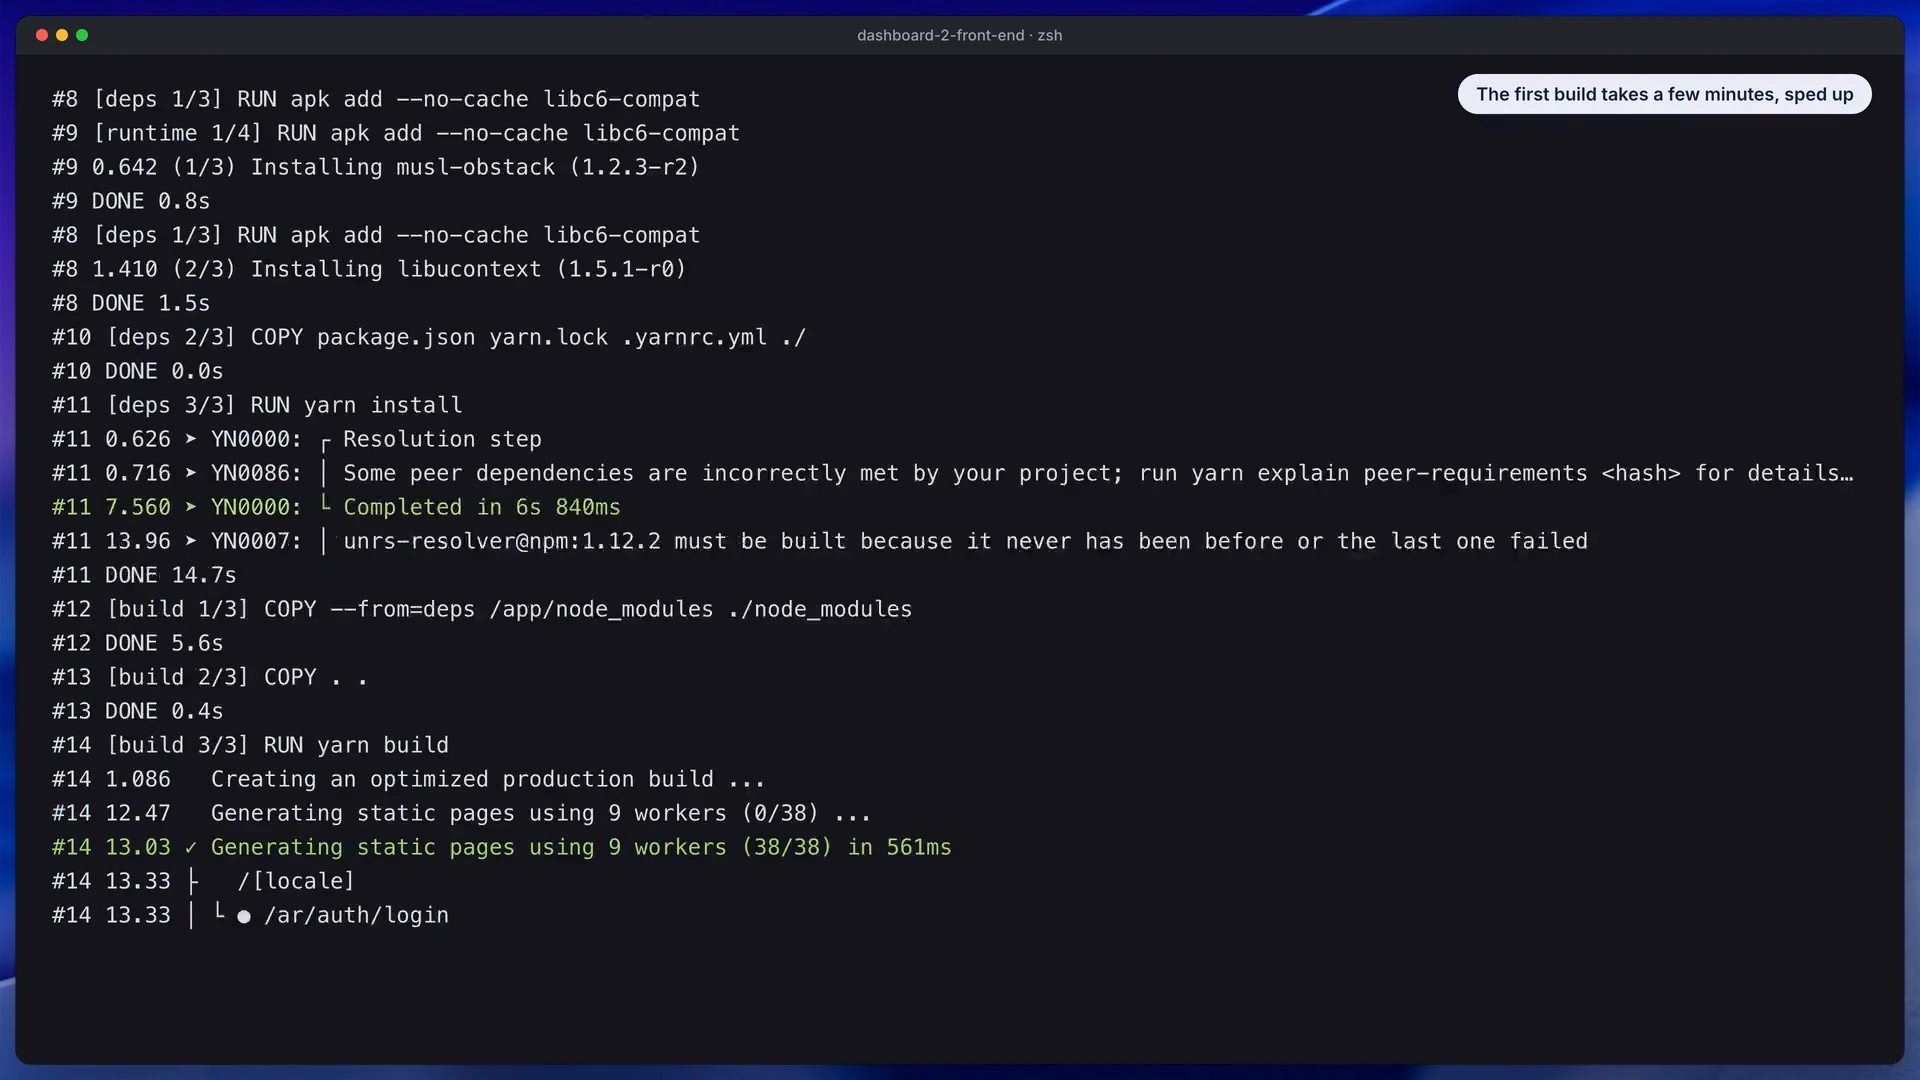The image size is (1920, 1080).
Task: Click the line '#8 DONE 1.5s'
Action: [131, 303]
